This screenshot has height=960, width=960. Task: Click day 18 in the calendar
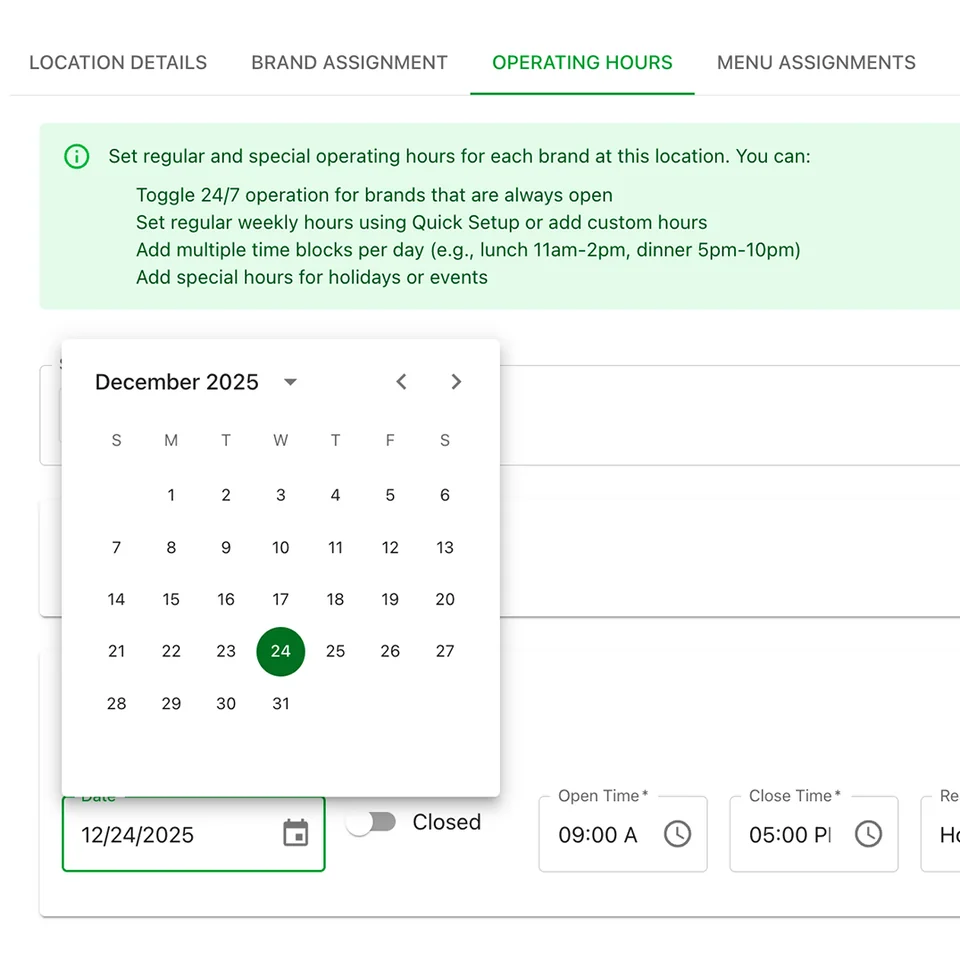[336, 599]
